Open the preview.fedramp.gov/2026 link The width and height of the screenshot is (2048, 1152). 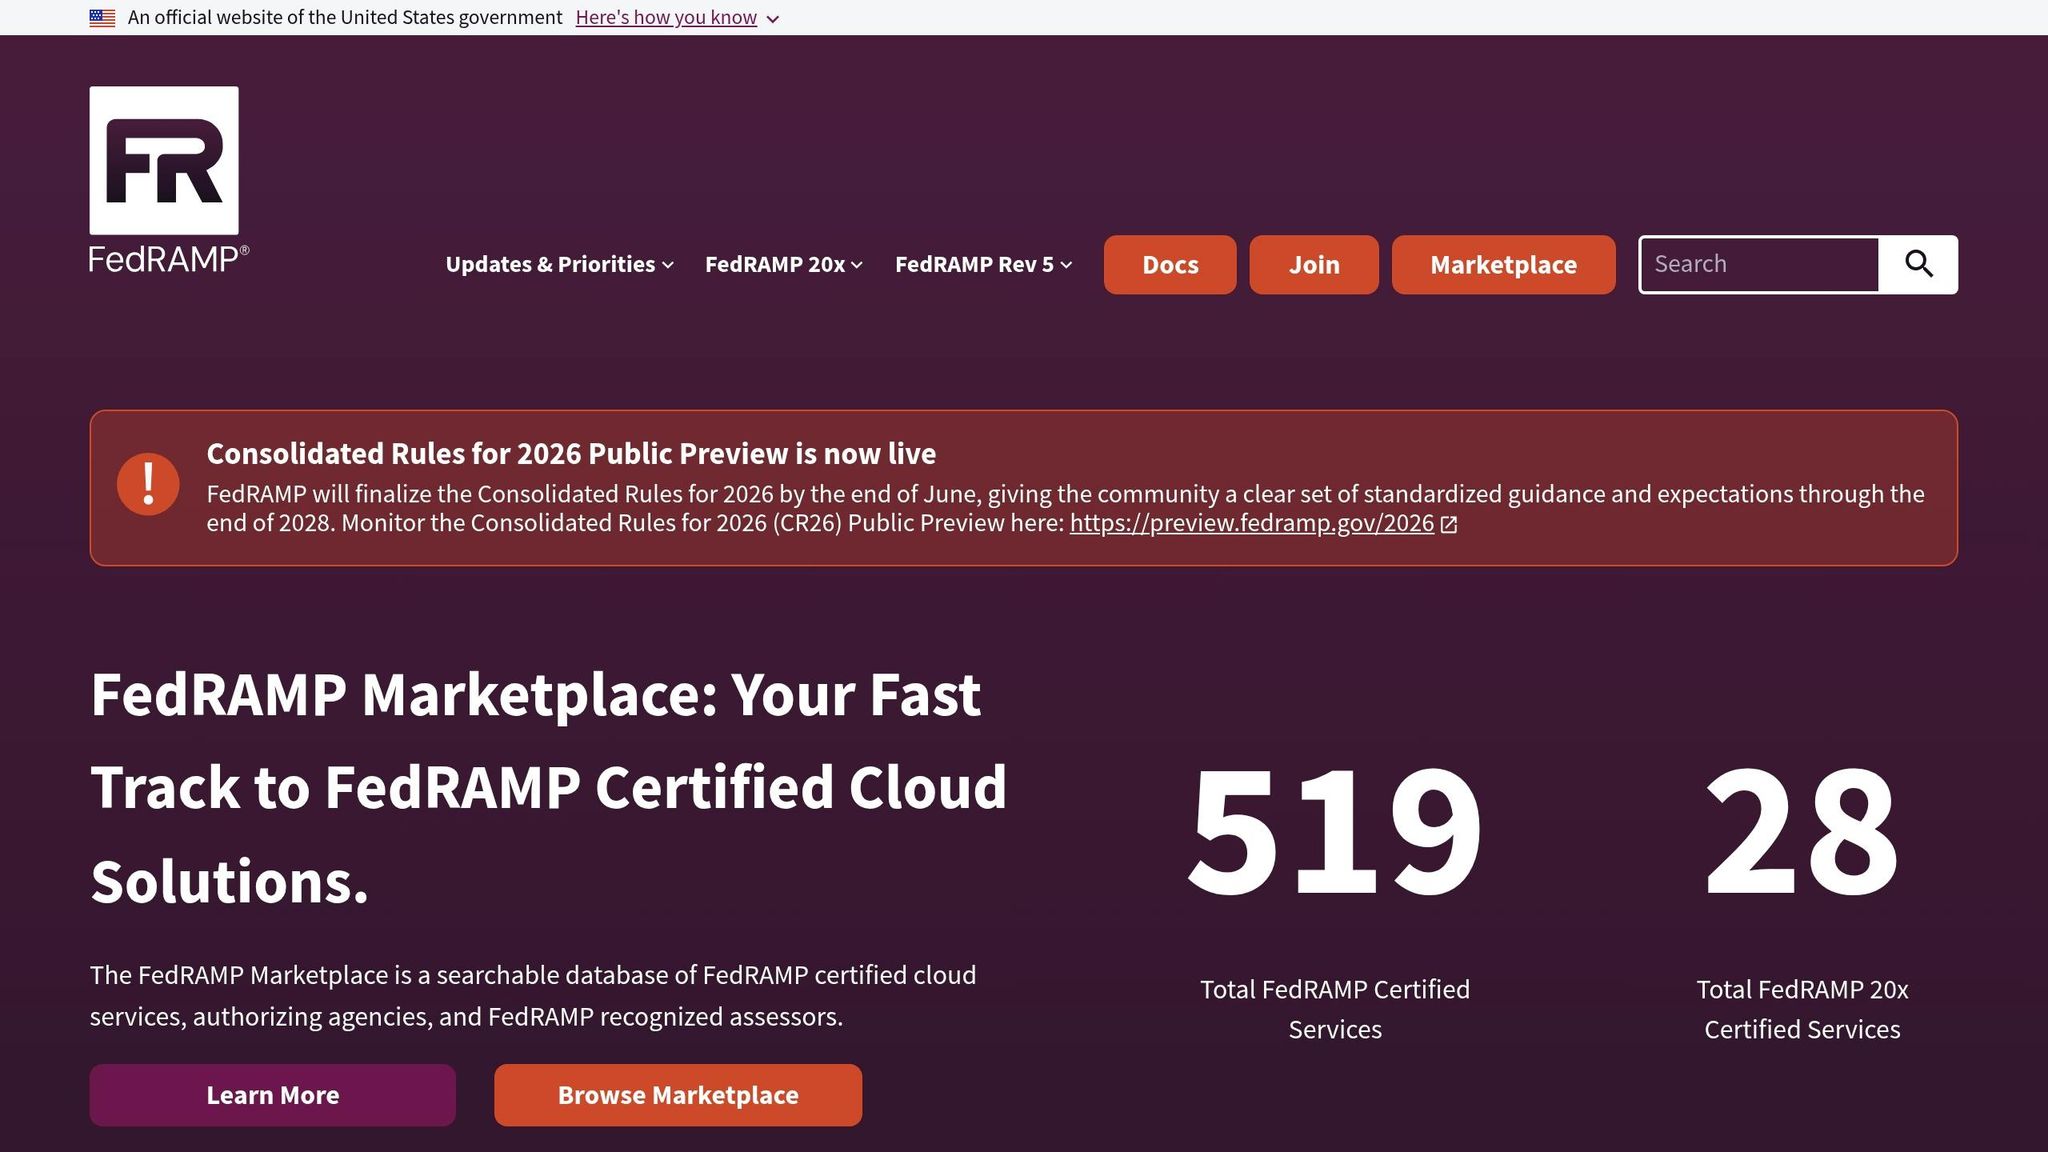click(x=1252, y=523)
